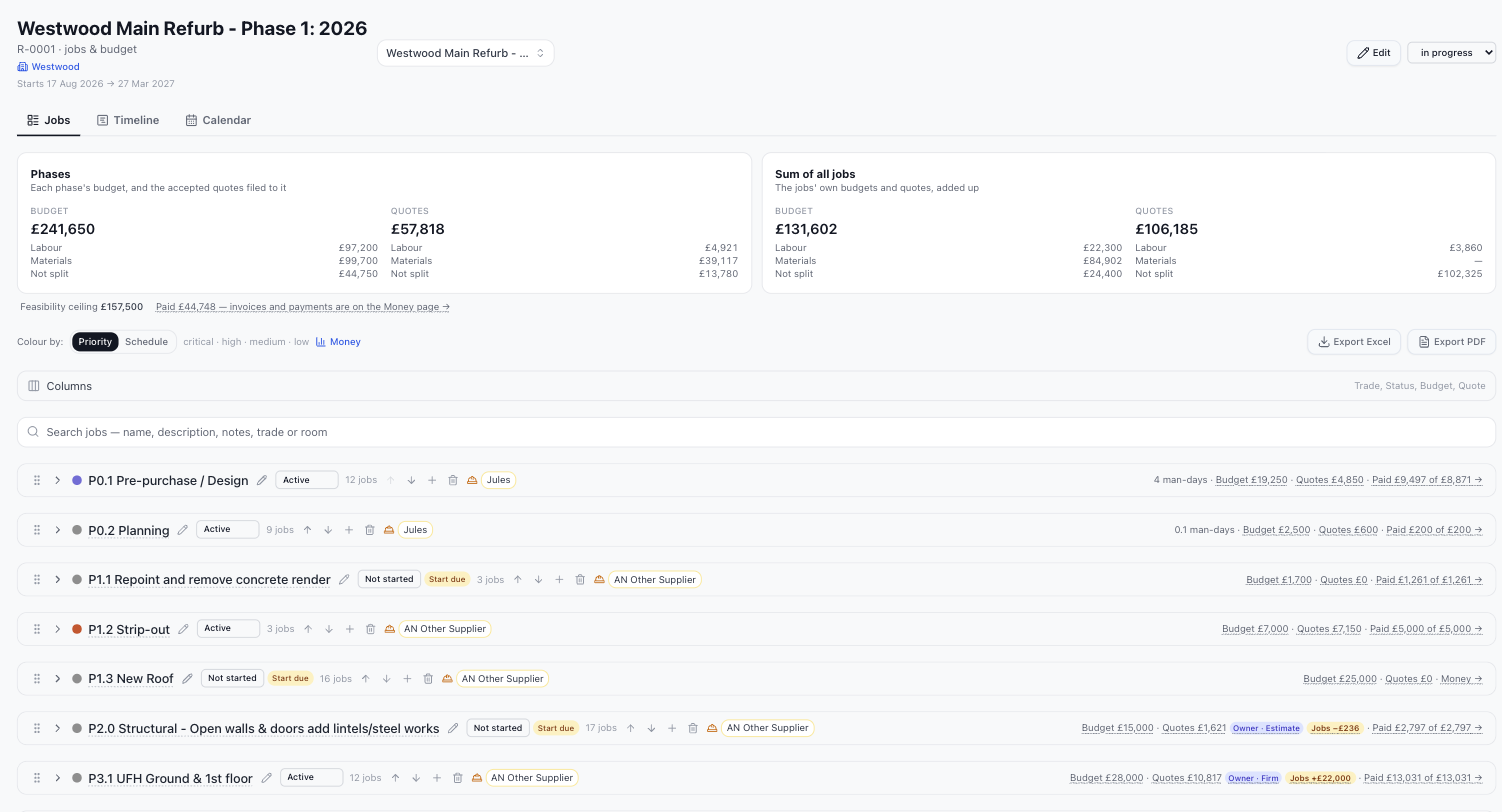
Task: Move P1.2 Strip-out phase up
Action: 308,629
